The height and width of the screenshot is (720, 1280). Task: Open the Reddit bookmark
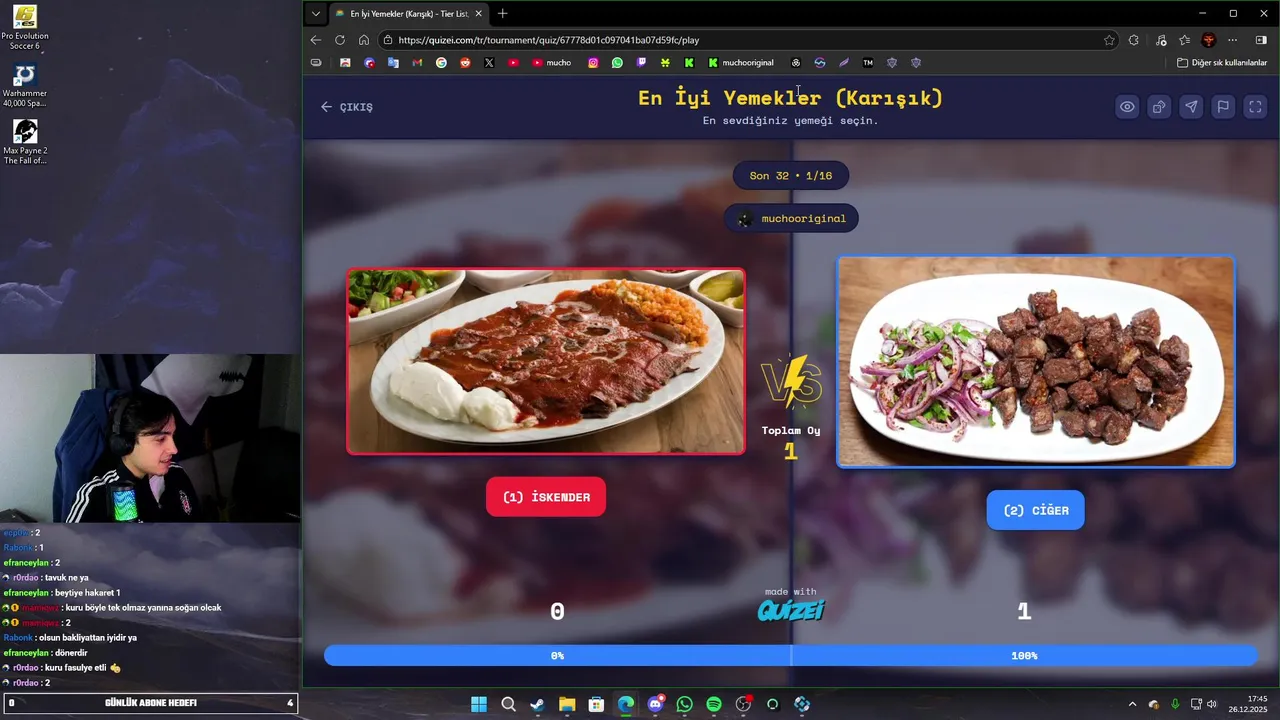[x=465, y=62]
